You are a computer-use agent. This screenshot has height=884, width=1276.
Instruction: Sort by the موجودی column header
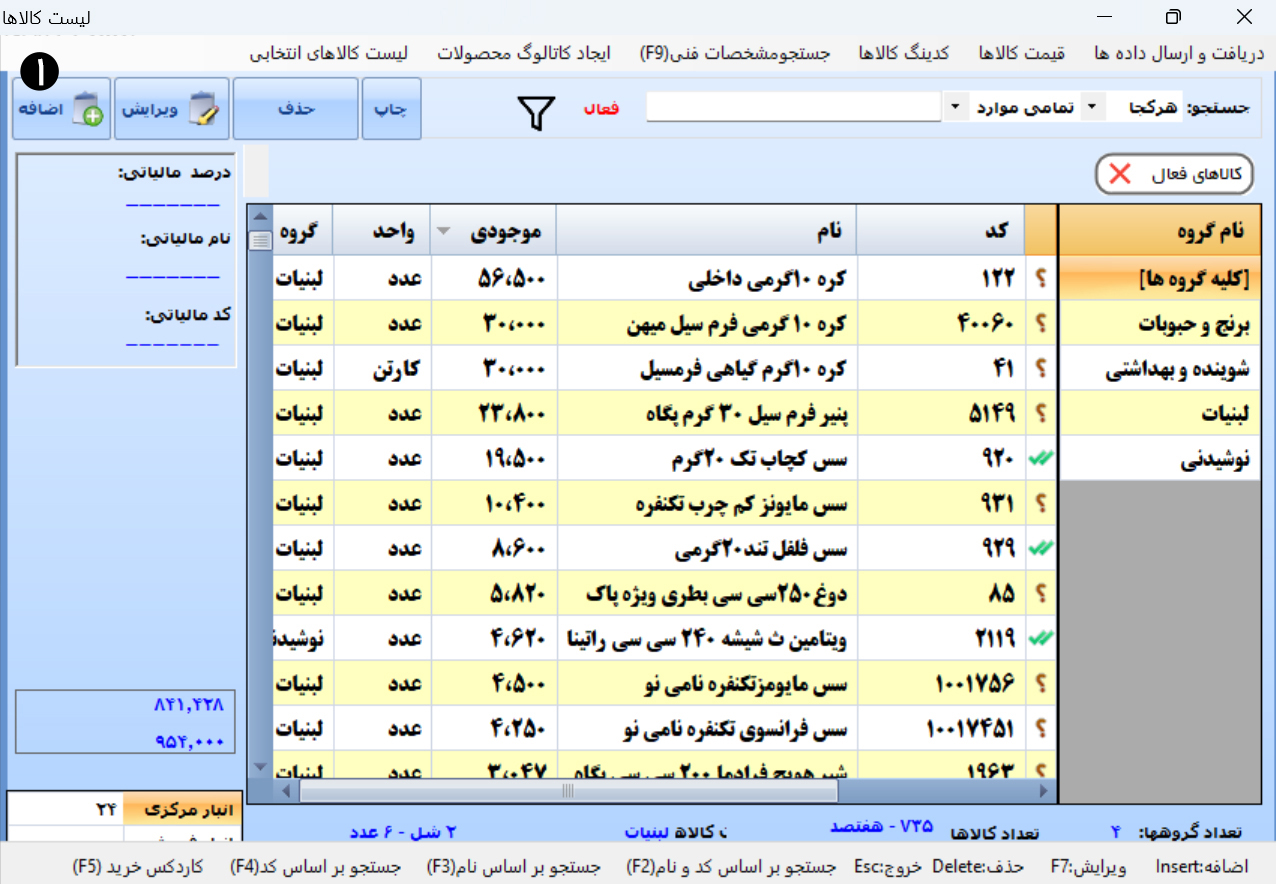(493, 231)
